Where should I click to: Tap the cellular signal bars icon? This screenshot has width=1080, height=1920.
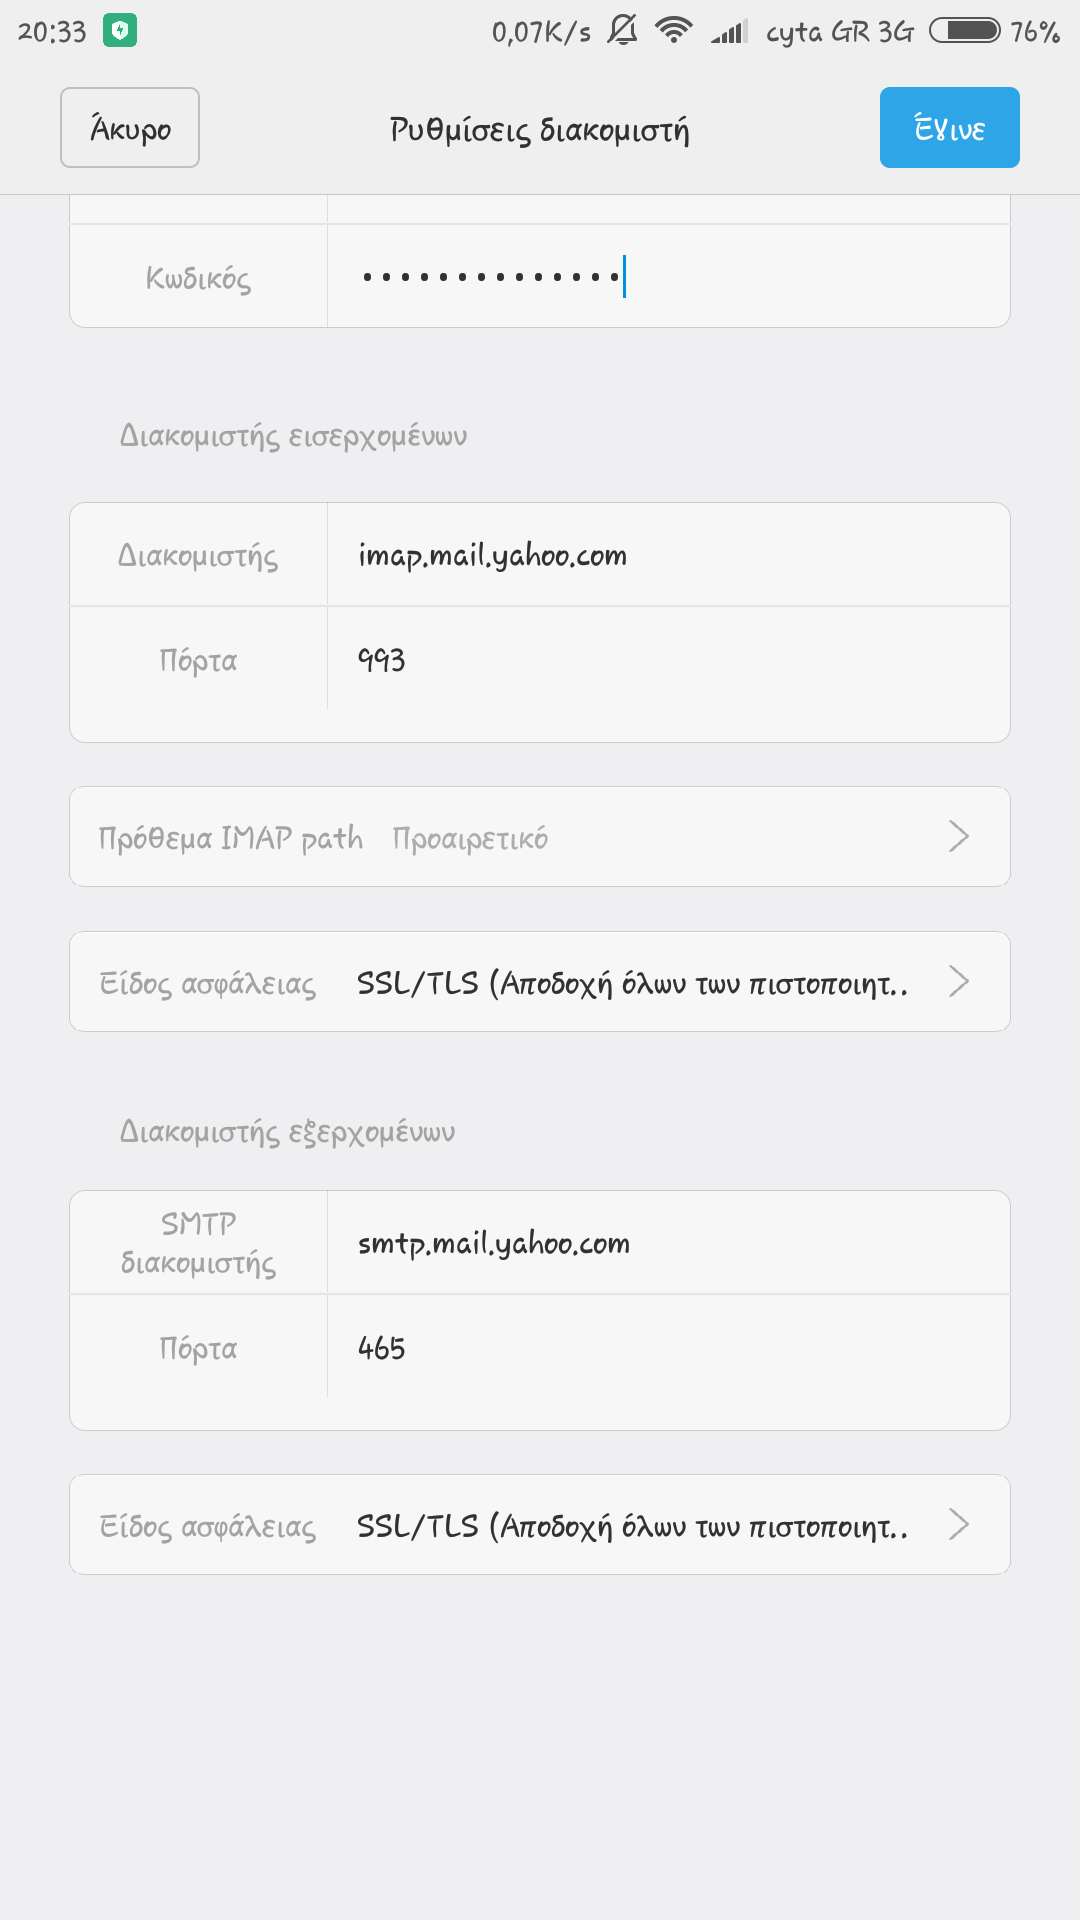[x=729, y=32]
